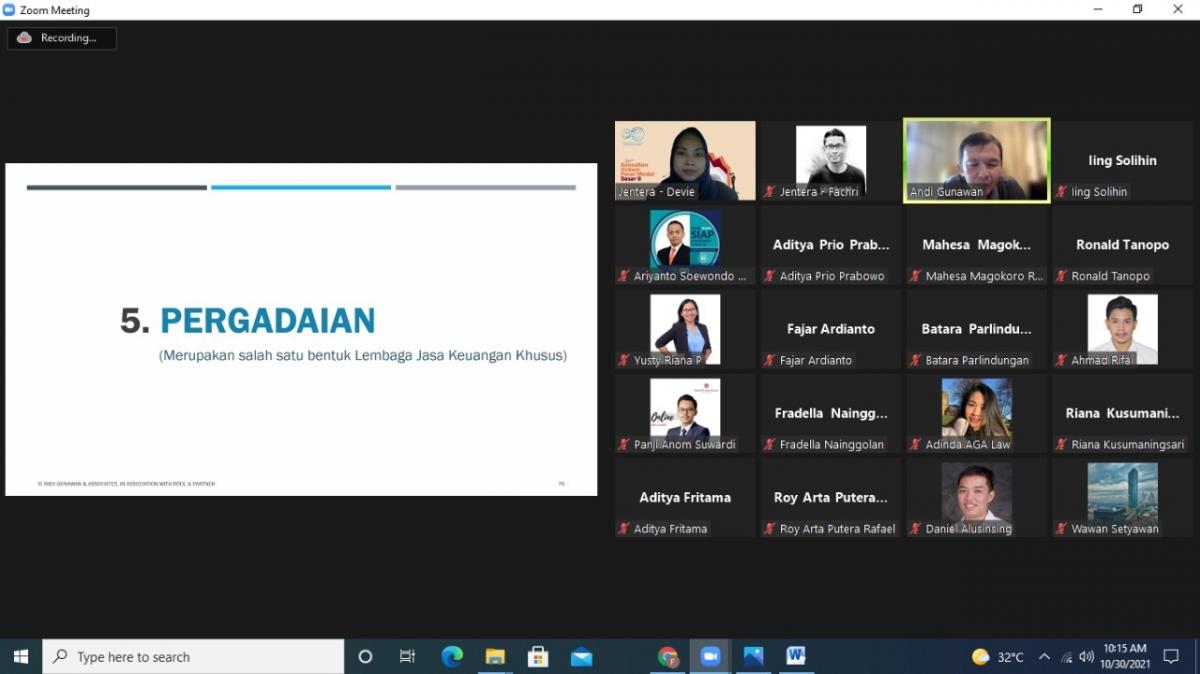
Task: Open the Windows Start menu
Action: (20, 656)
